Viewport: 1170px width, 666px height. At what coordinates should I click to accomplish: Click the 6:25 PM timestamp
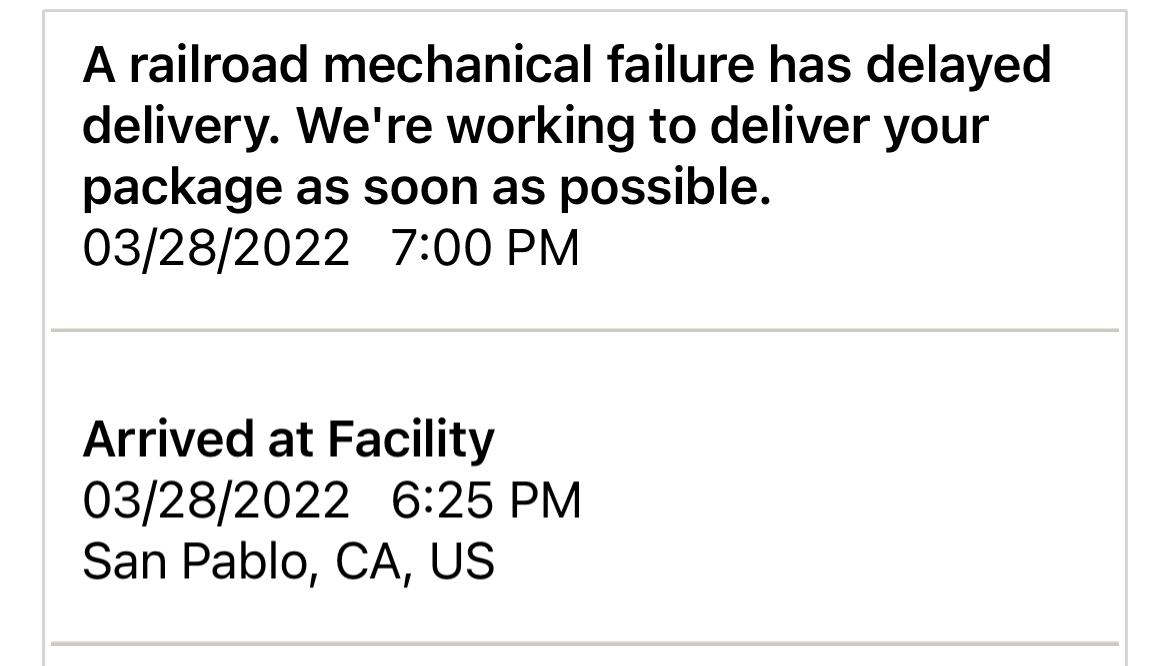tap(486, 500)
